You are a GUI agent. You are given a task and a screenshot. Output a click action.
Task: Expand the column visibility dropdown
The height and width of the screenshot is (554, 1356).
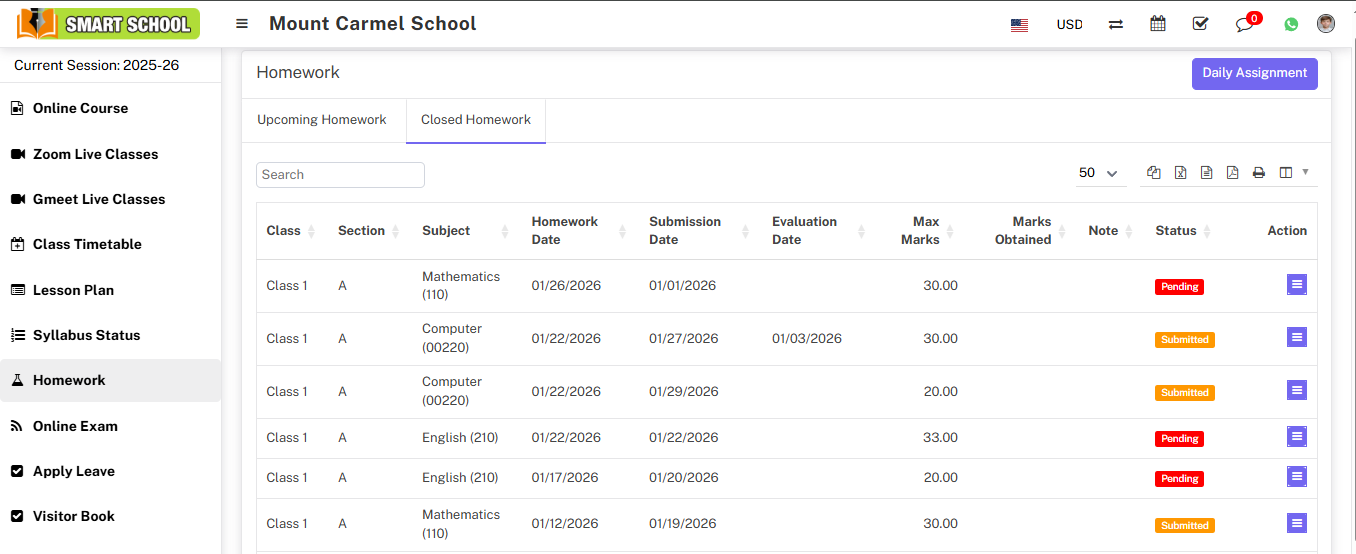(1293, 173)
